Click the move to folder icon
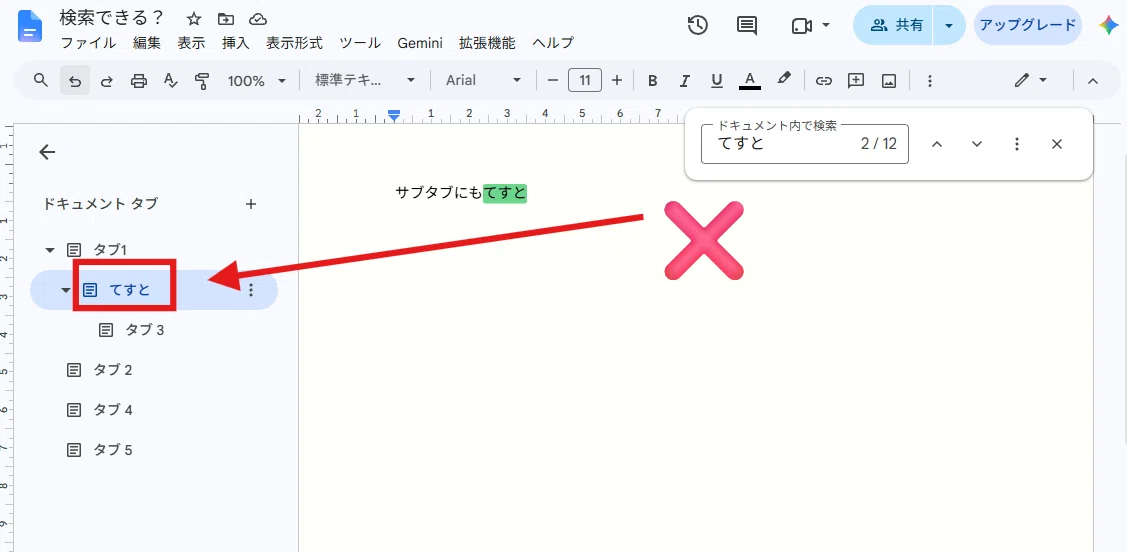Image resolution: width=1127 pixels, height=552 pixels. (226, 19)
